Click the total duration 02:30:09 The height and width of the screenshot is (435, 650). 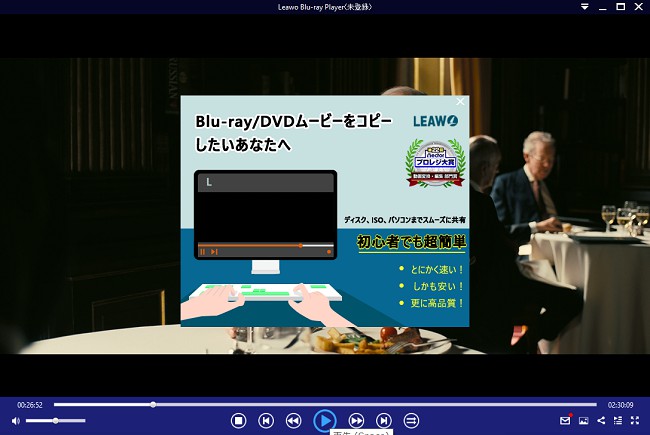[x=621, y=405]
